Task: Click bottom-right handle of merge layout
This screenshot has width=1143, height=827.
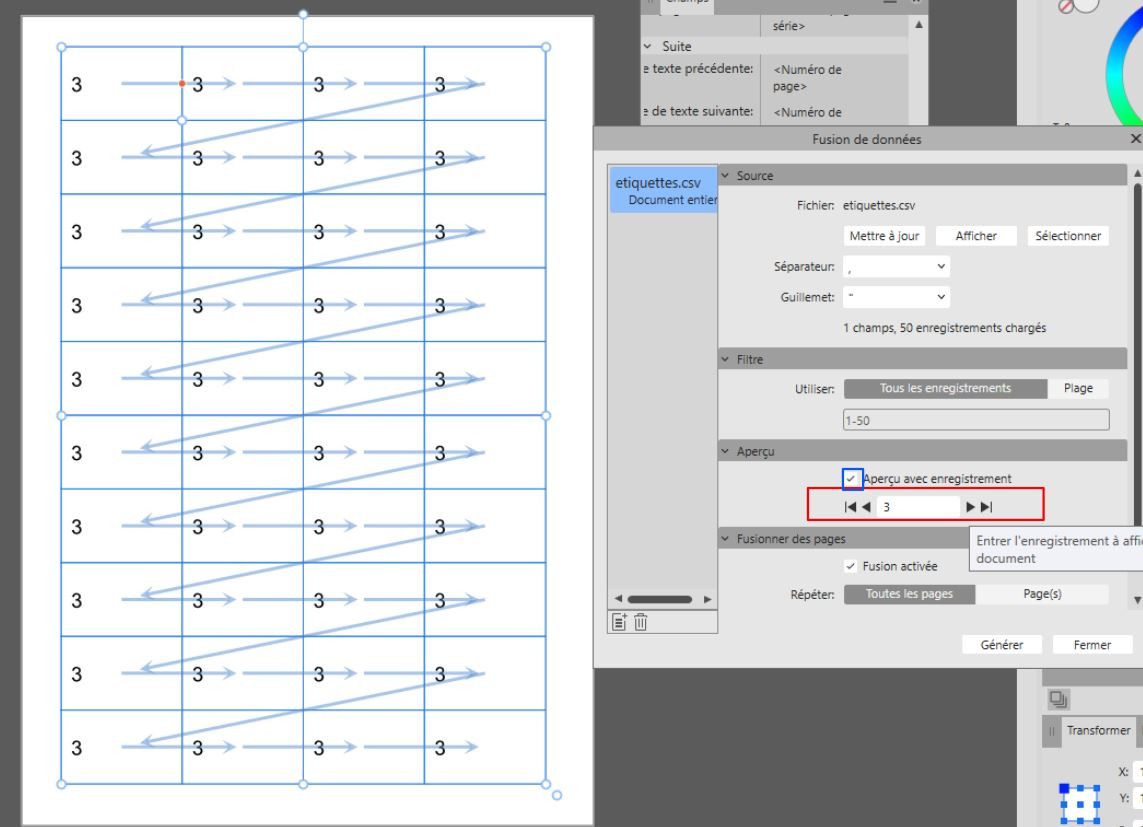Action: pyautogui.click(x=546, y=784)
